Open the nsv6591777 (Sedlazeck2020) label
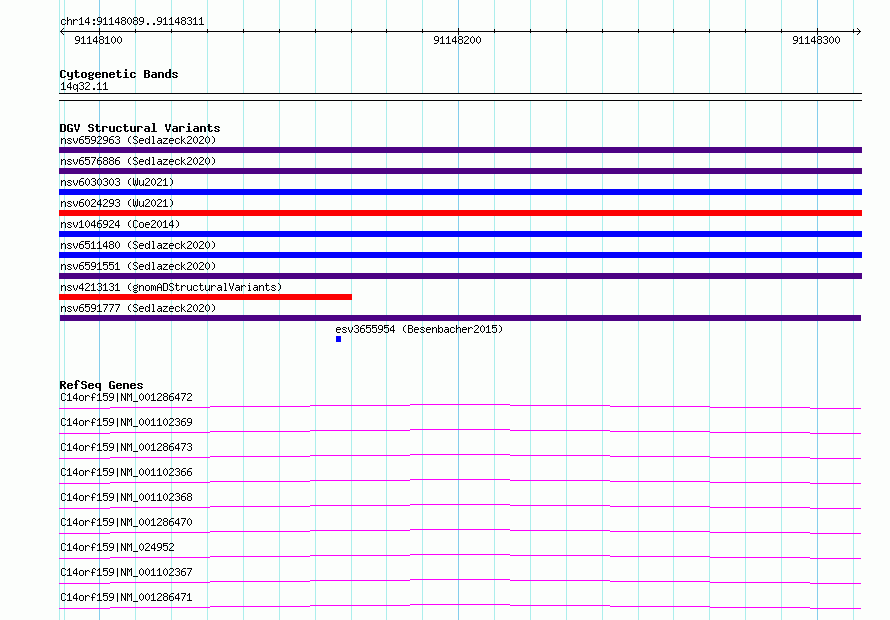 point(138,308)
